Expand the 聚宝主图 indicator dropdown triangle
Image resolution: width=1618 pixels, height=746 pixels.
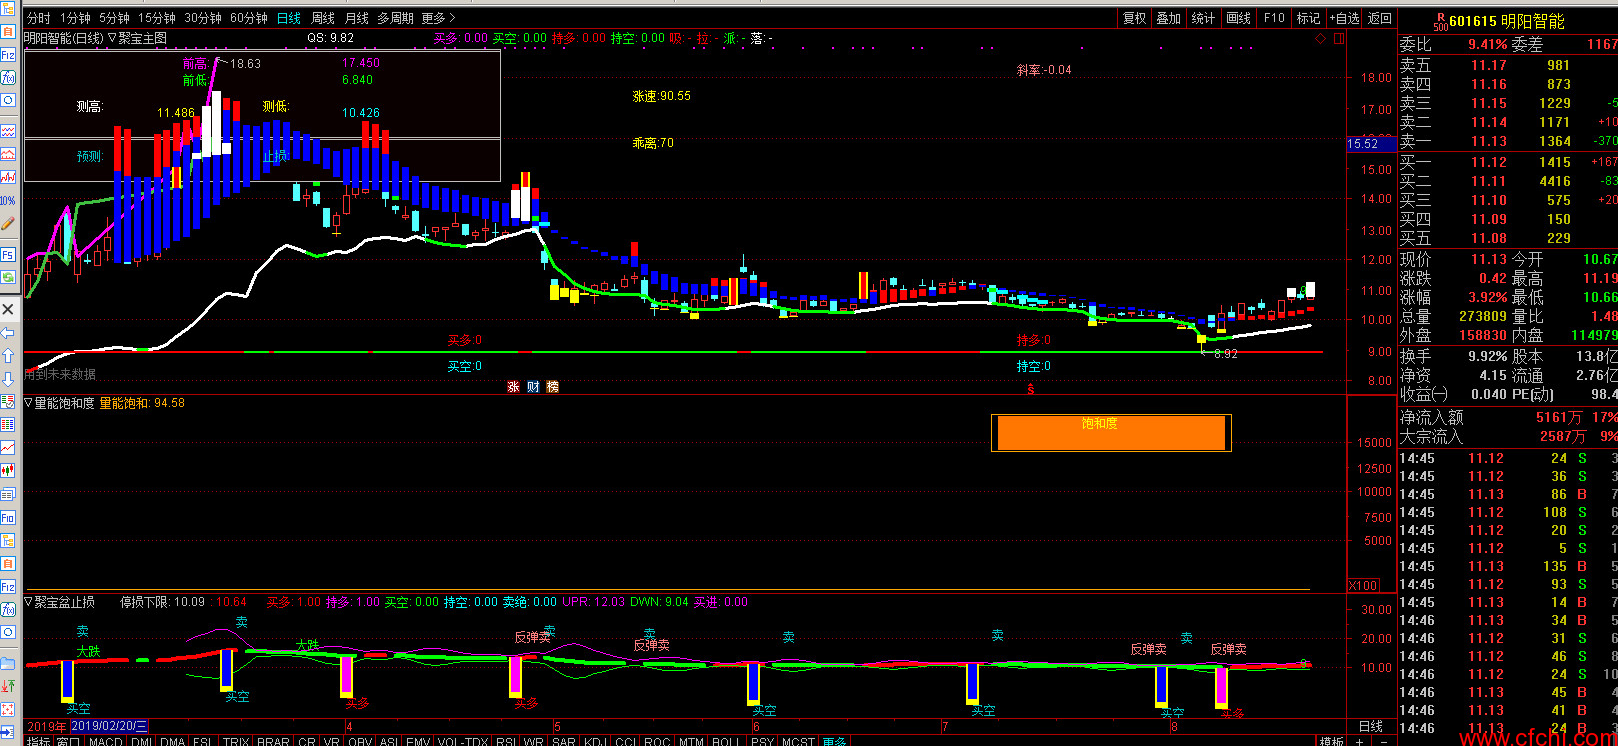tap(112, 38)
